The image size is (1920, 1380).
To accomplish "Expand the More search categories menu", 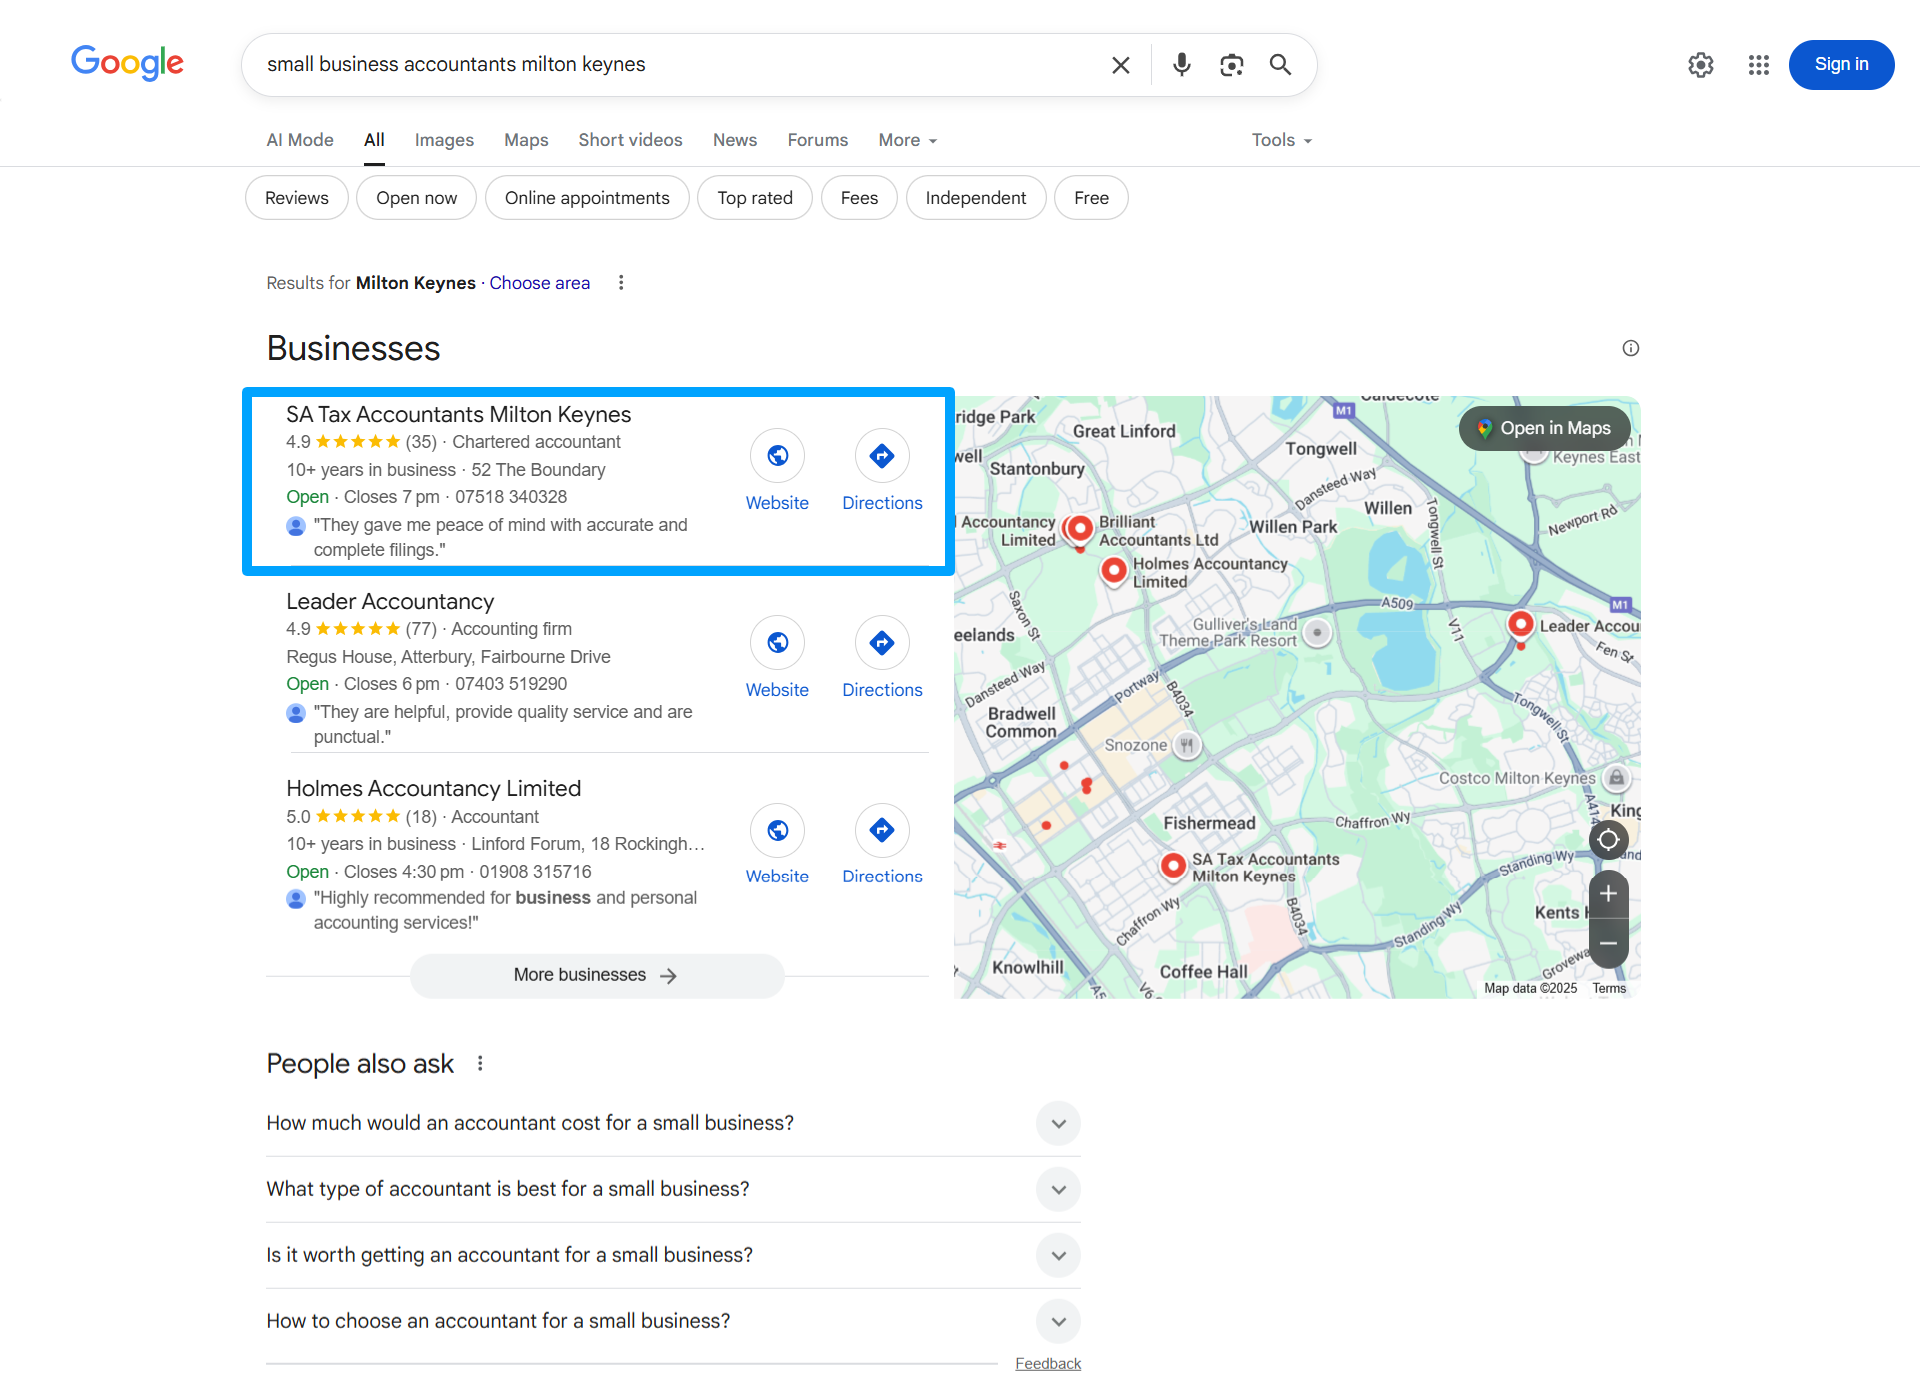I will pyautogui.click(x=907, y=140).
